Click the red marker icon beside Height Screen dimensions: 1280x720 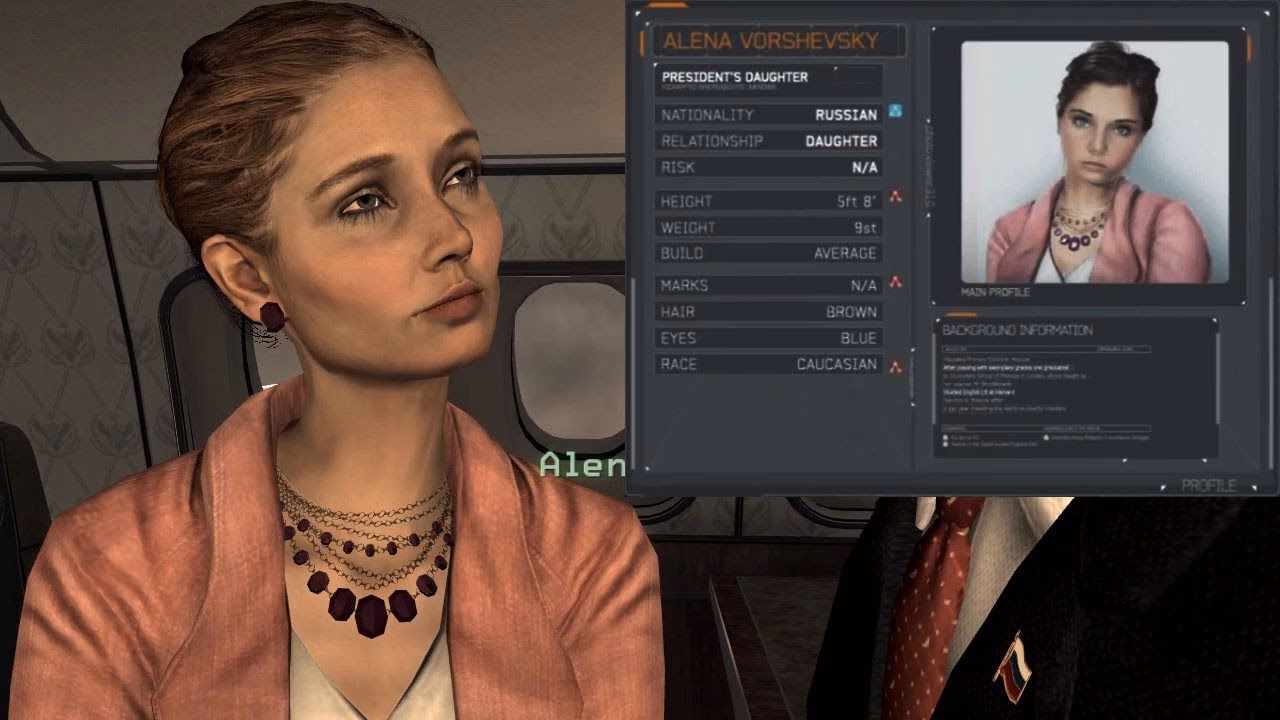pos(896,197)
